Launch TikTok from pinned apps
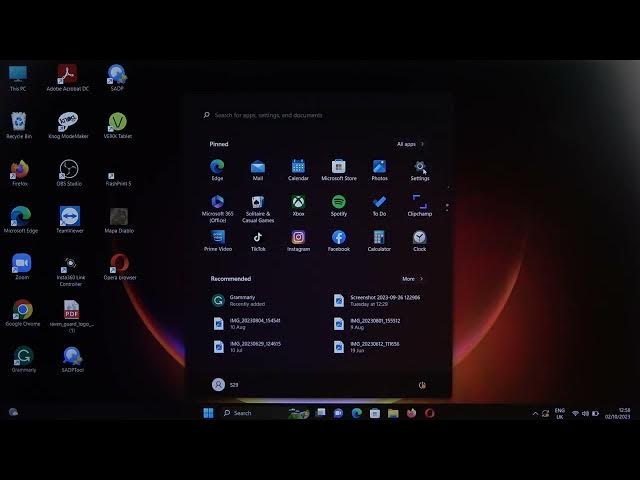640x480 pixels. [258, 241]
